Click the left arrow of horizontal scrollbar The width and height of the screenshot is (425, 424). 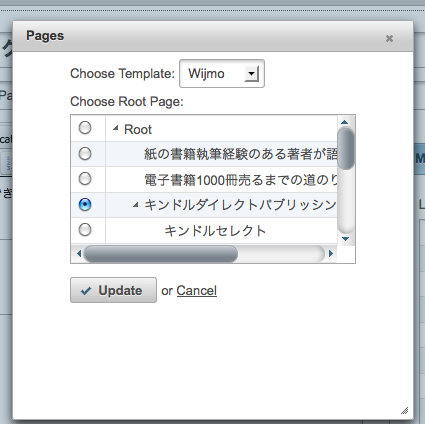pyautogui.click(x=79, y=254)
